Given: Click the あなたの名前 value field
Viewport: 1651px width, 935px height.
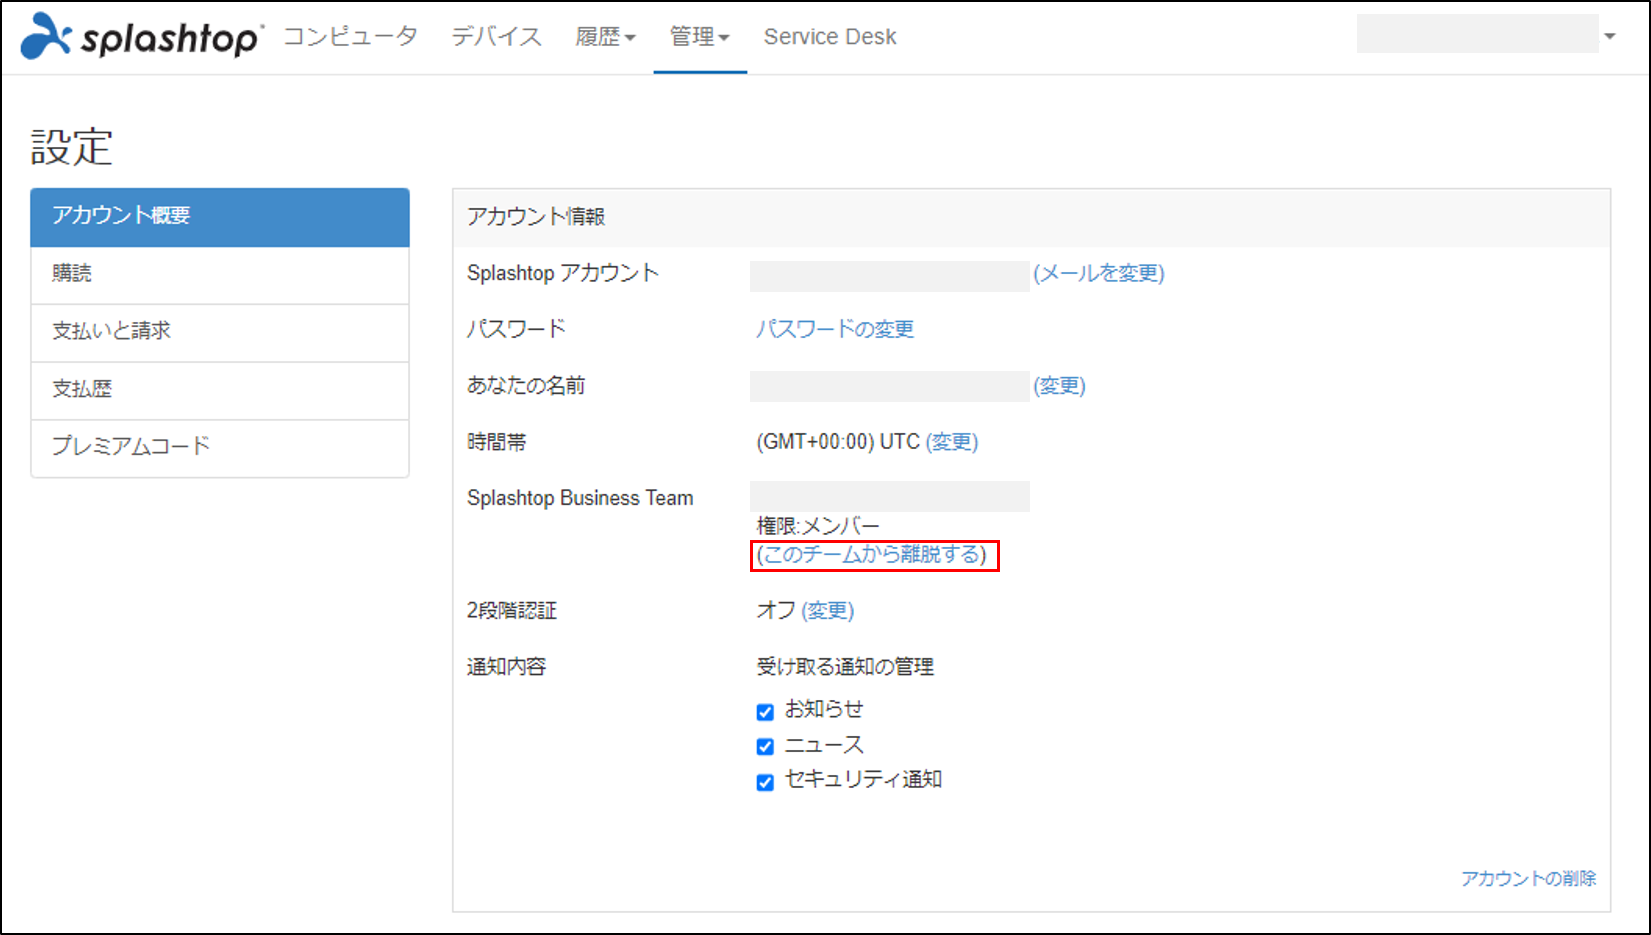Looking at the screenshot, I should [x=890, y=386].
